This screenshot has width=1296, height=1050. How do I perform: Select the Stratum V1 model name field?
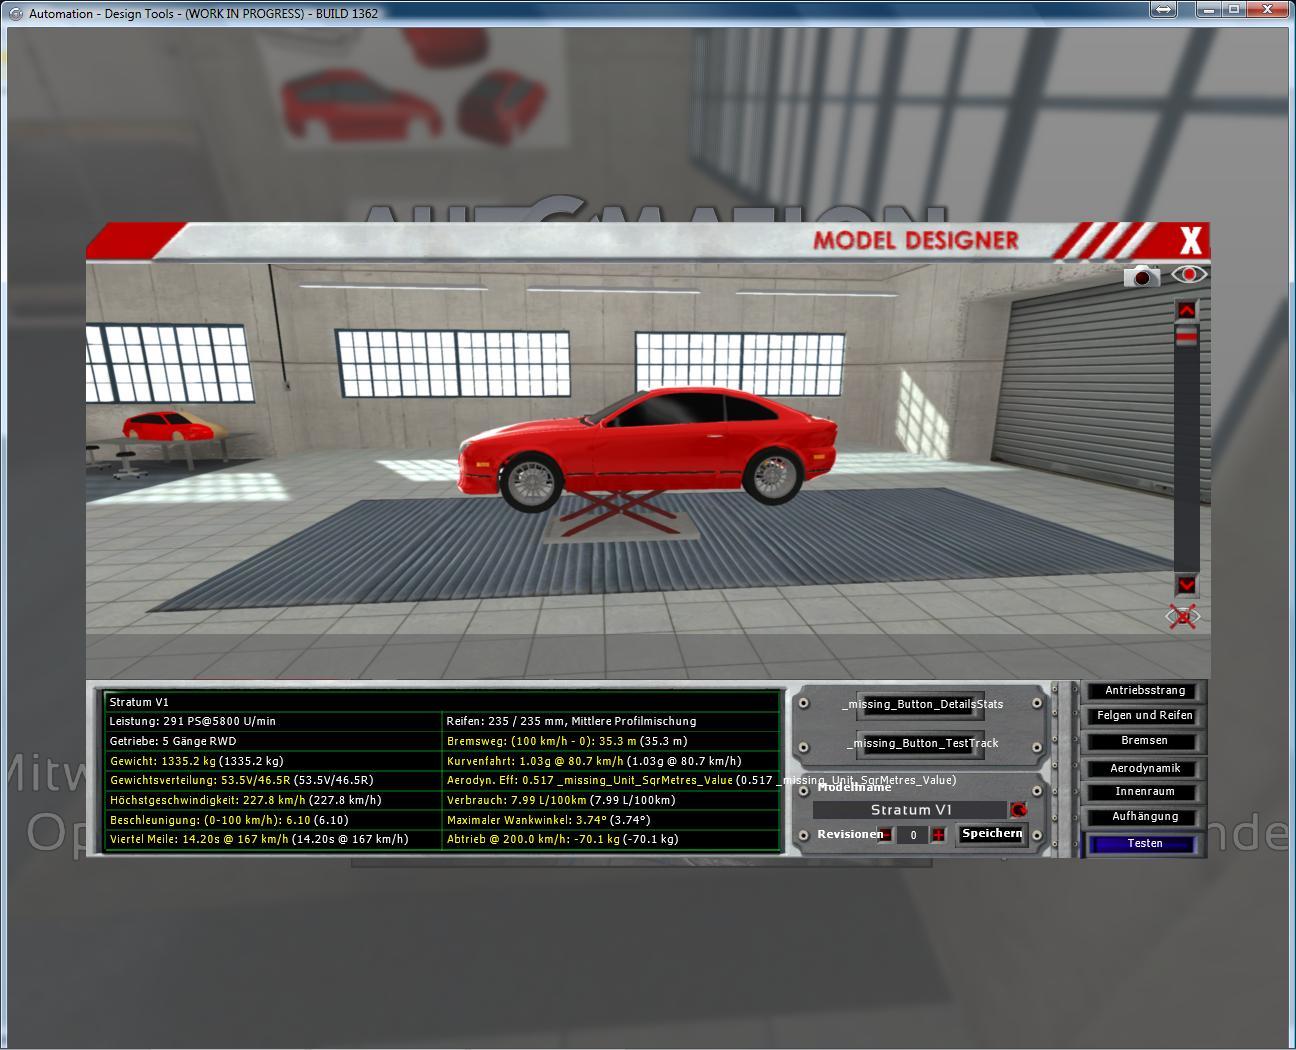coord(910,810)
